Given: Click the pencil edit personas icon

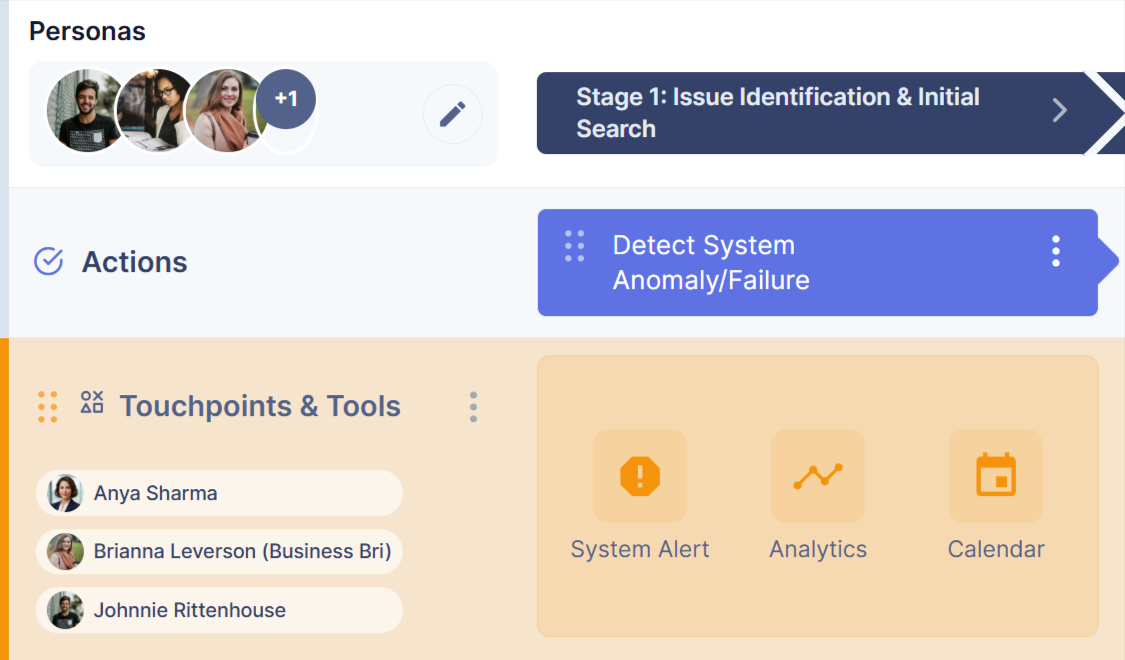Looking at the screenshot, I should tap(452, 114).
